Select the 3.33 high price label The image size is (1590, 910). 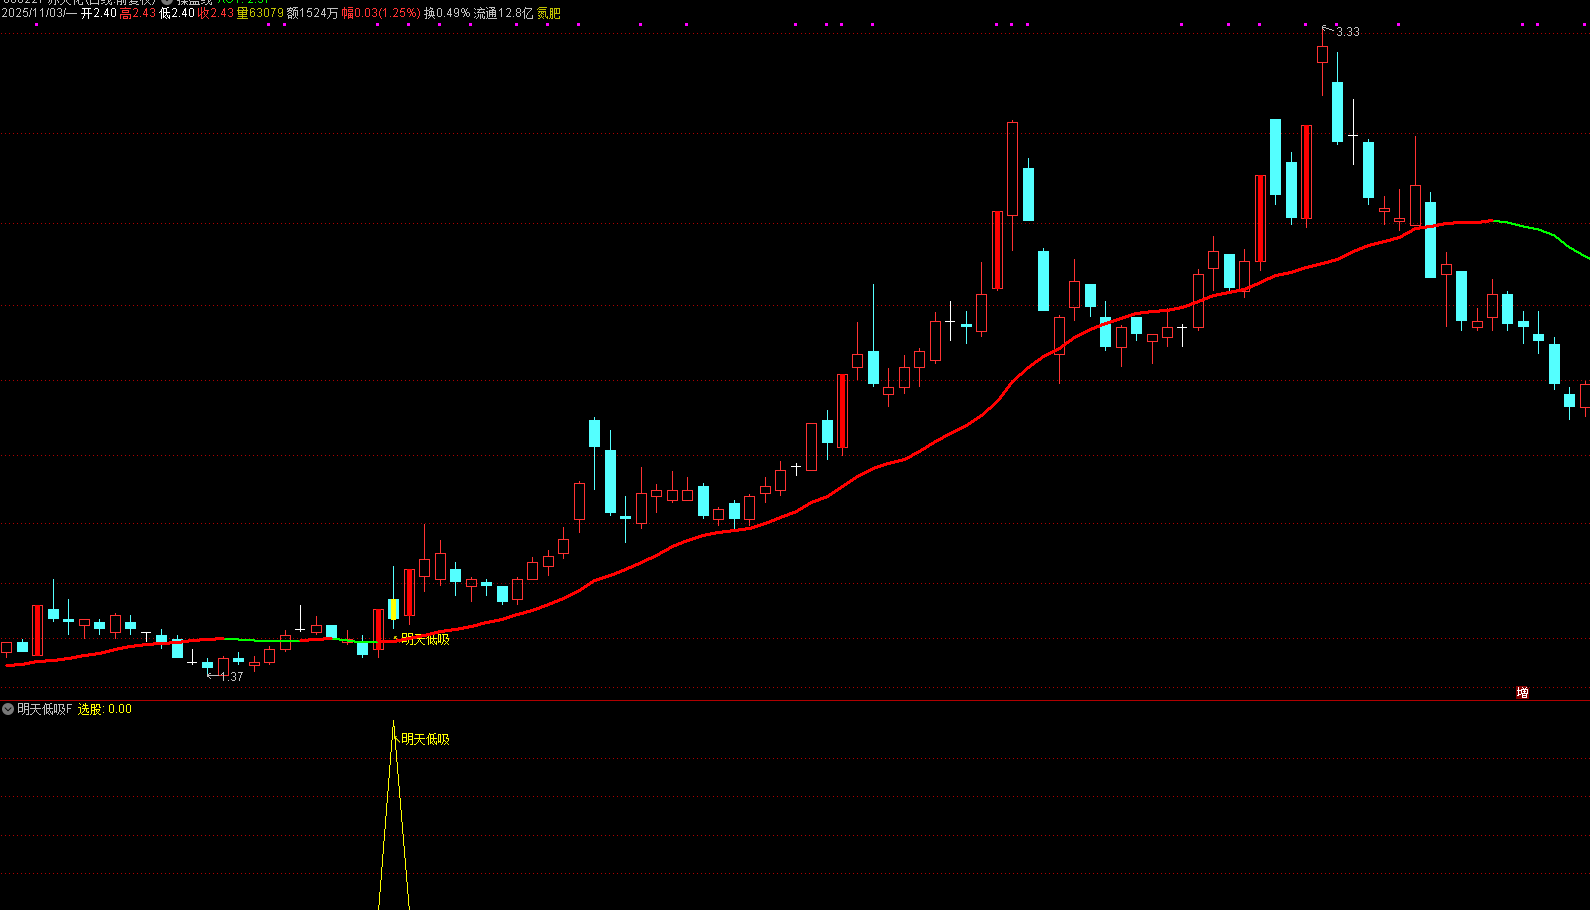click(x=1348, y=32)
